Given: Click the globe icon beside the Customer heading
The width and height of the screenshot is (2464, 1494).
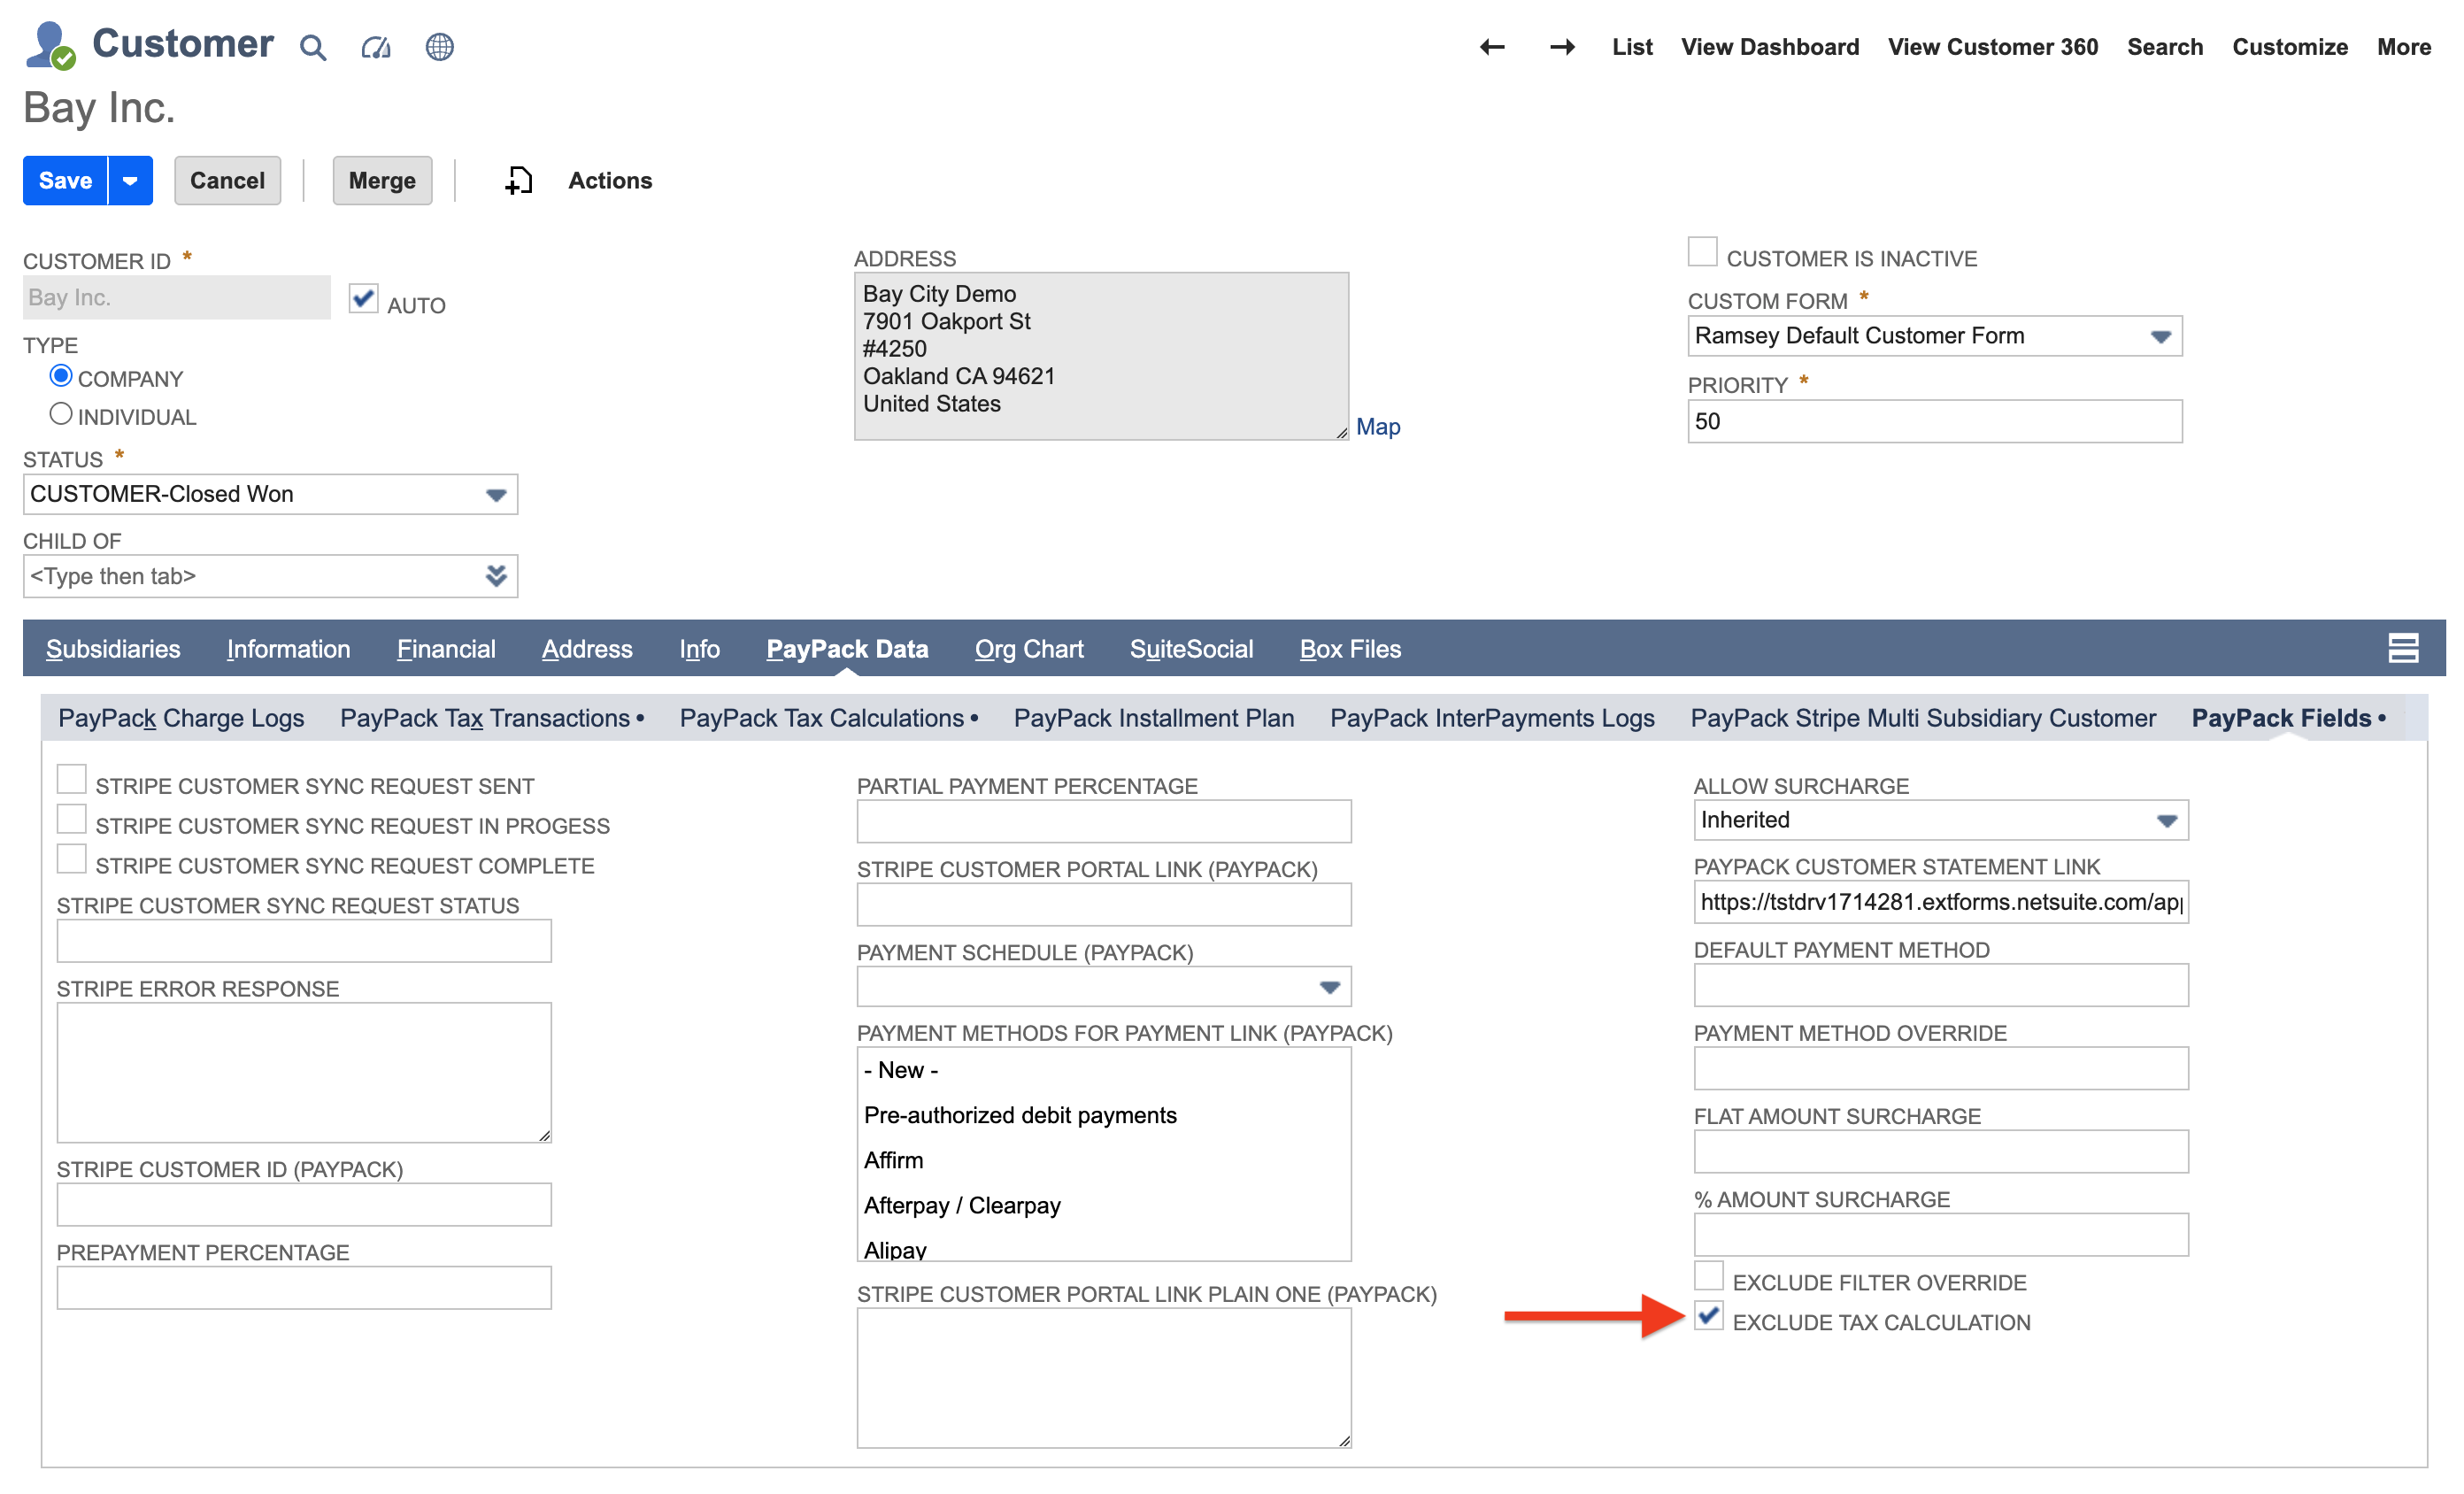Looking at the screenshot, I should [x=438, y=47].
